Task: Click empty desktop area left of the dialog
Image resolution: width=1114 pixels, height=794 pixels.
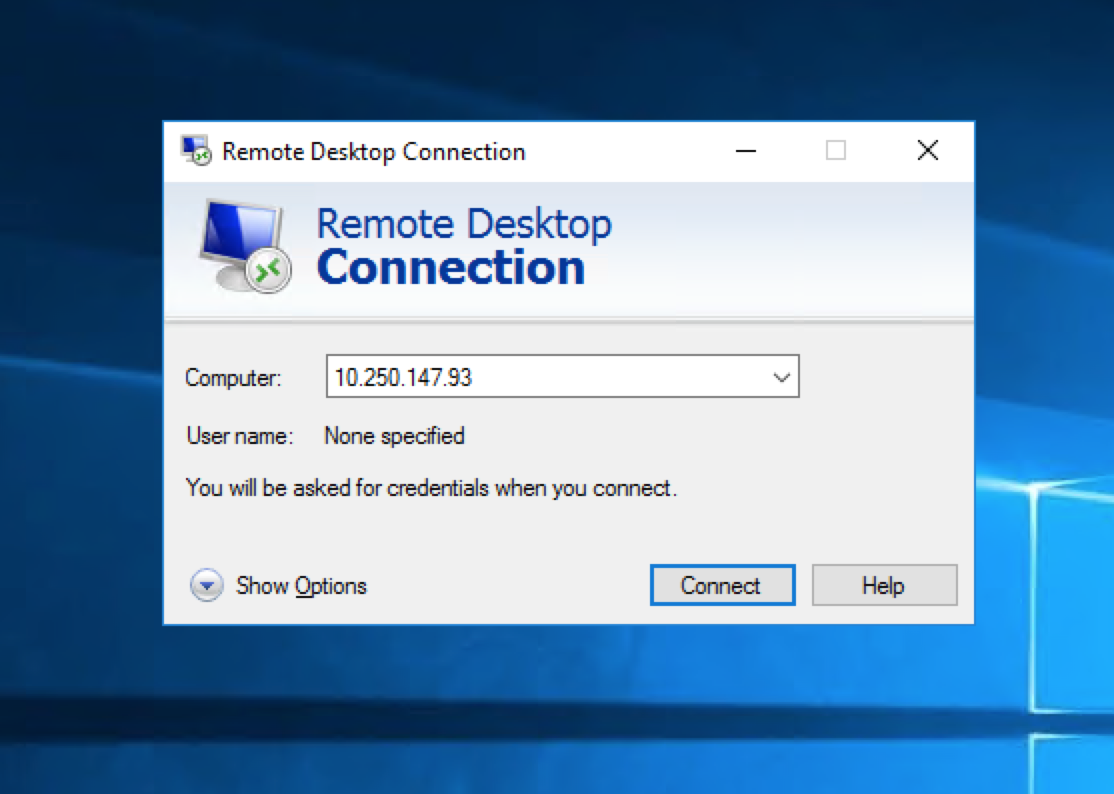Action: (80, 400)
